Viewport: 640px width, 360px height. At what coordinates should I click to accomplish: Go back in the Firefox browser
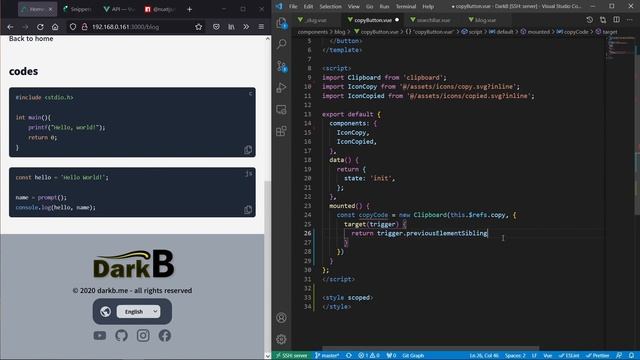(10, 27)
